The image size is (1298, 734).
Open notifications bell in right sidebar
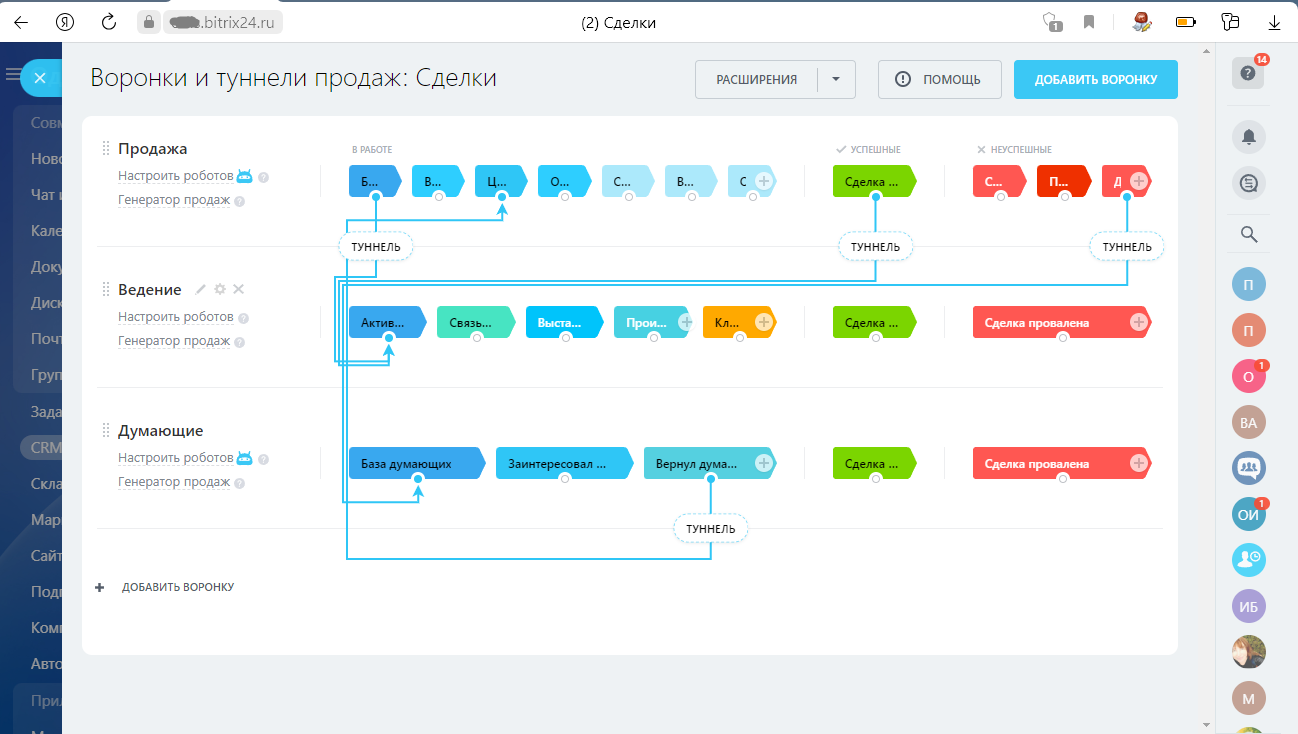[x=1248, y=137]
